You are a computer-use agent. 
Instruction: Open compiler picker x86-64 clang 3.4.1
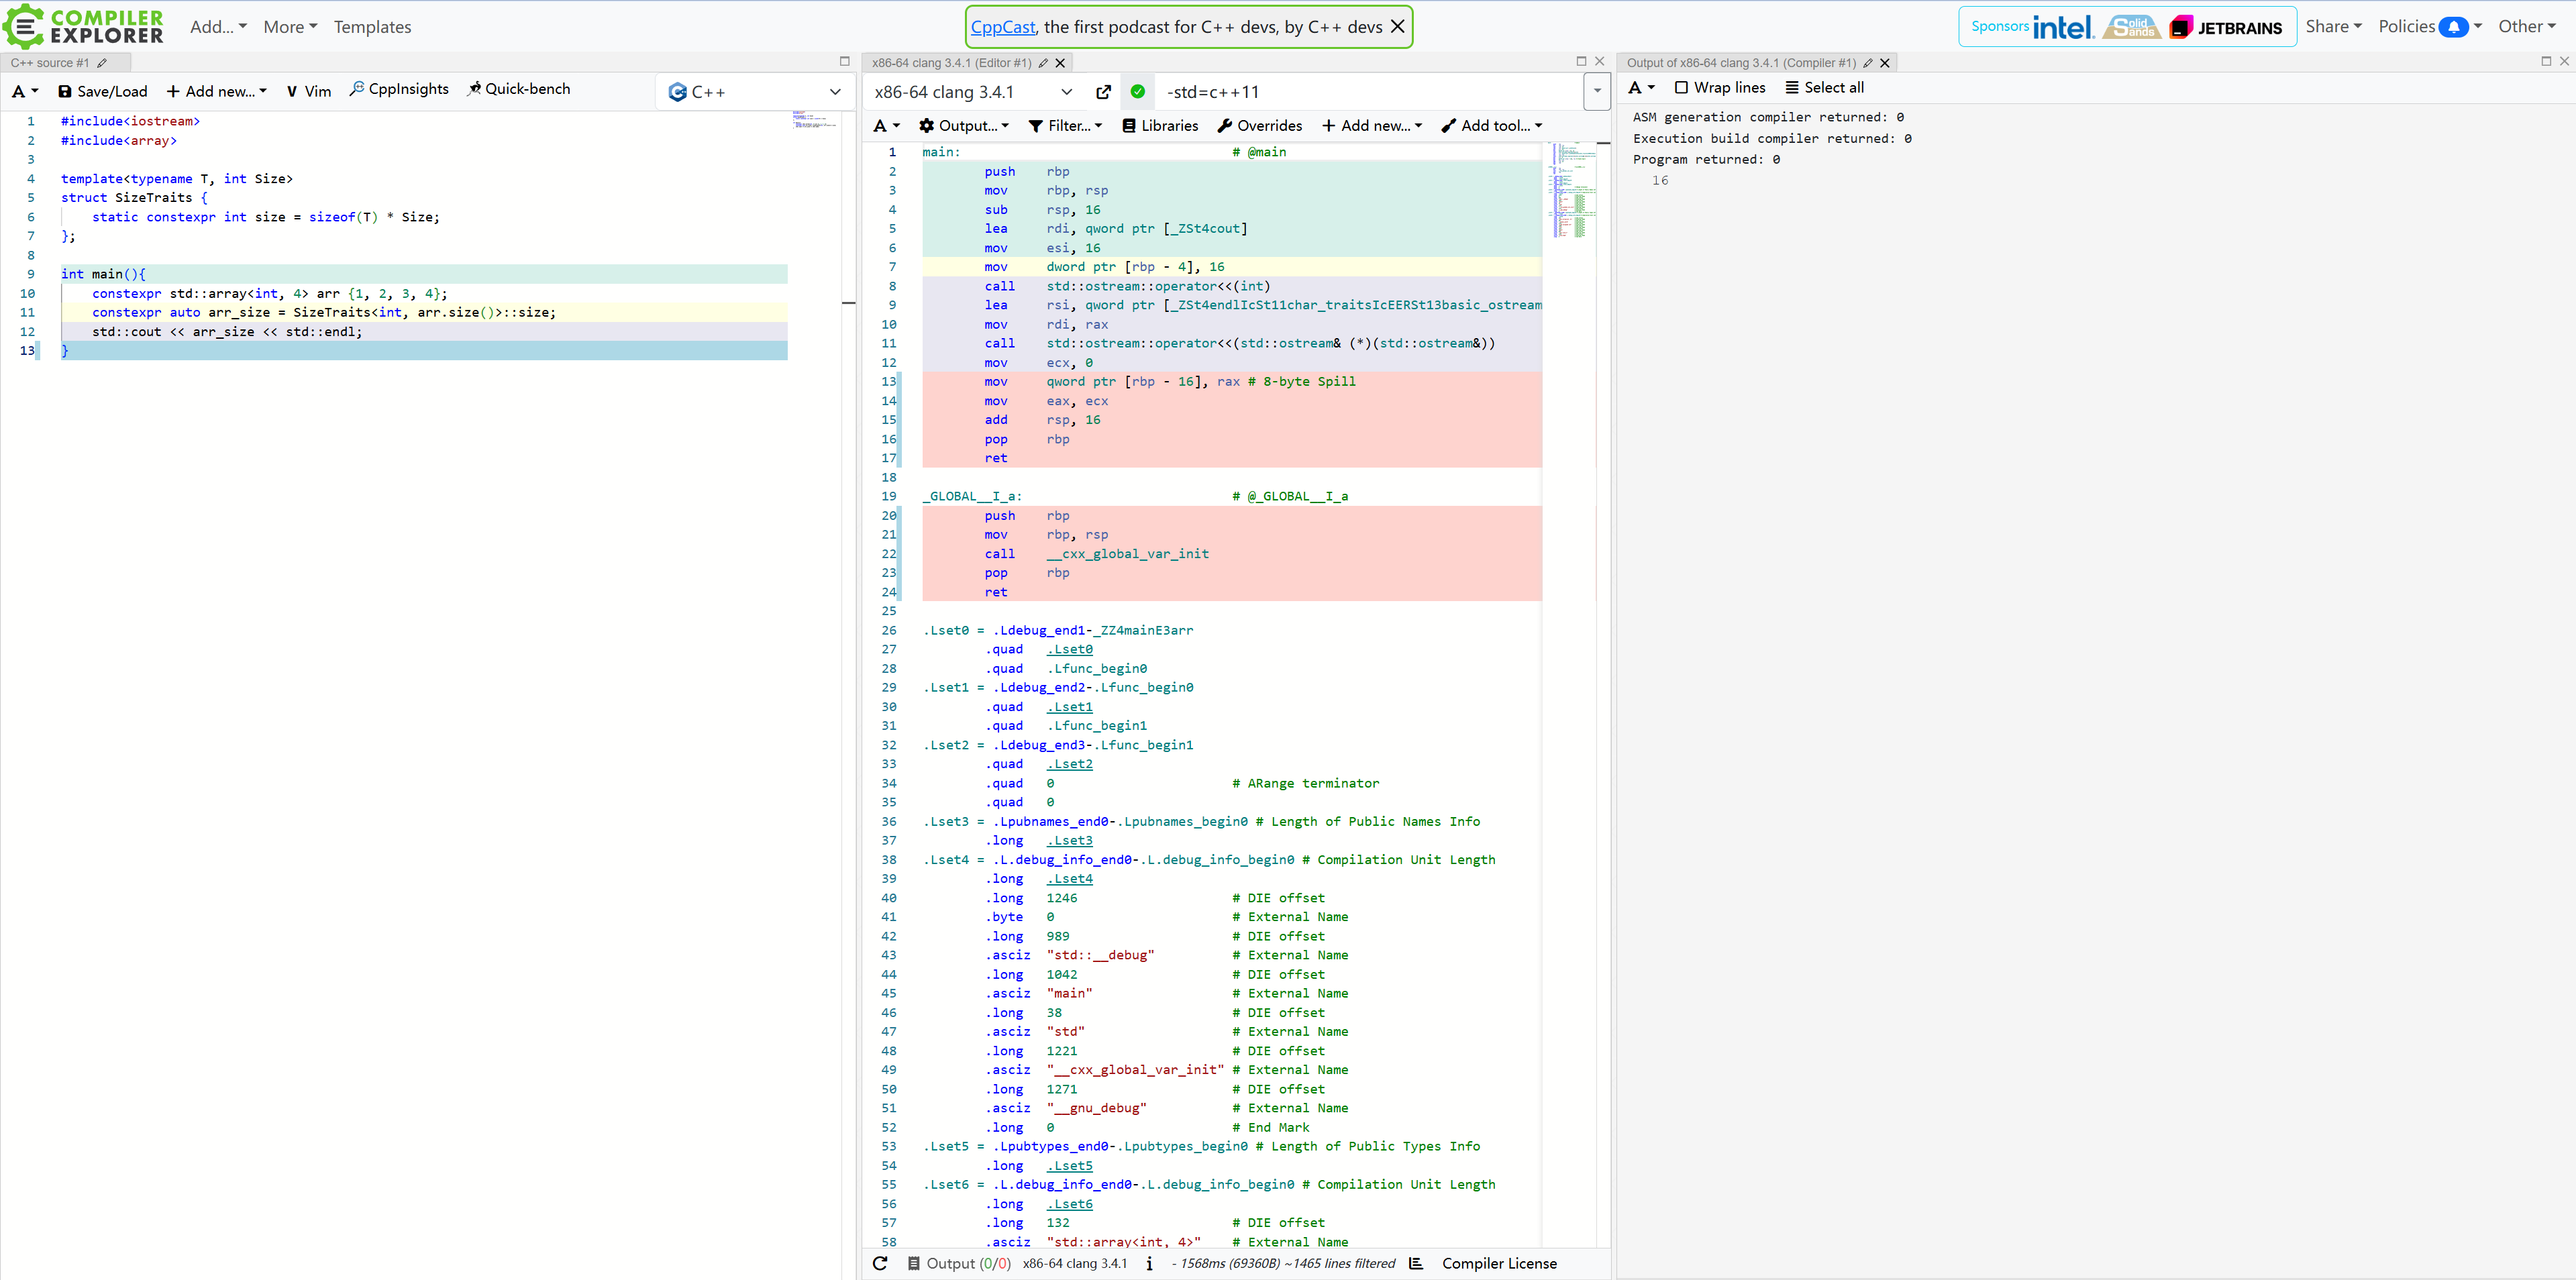(973, 92)
